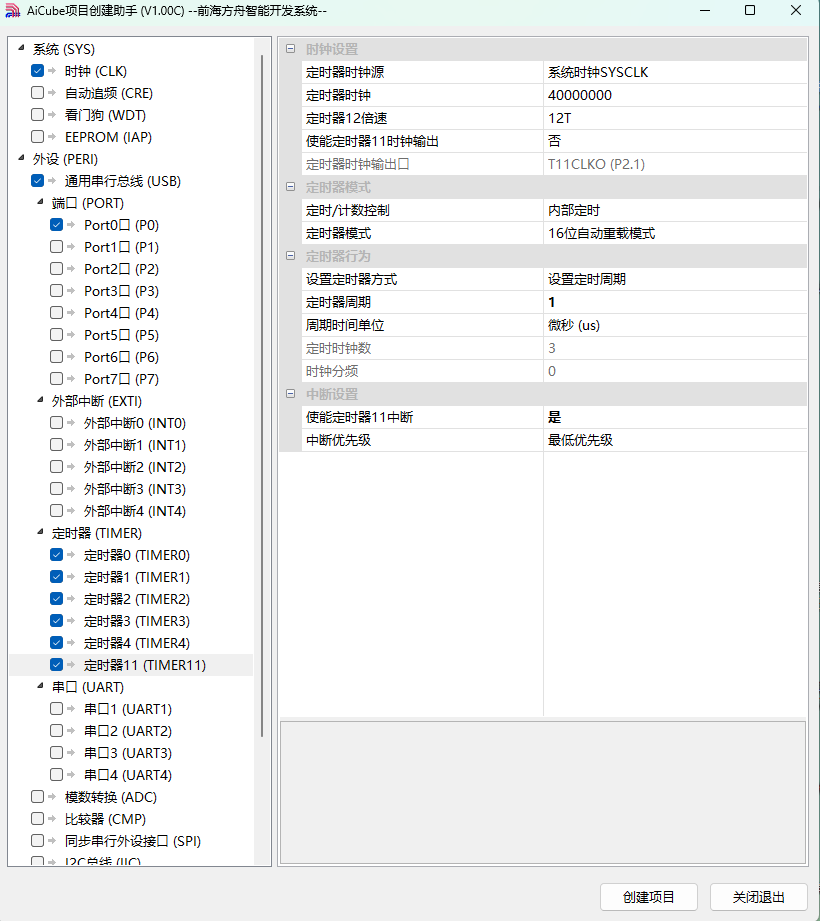Collapse the 外部中断 (EXTI) tree node

coord(40,399)
